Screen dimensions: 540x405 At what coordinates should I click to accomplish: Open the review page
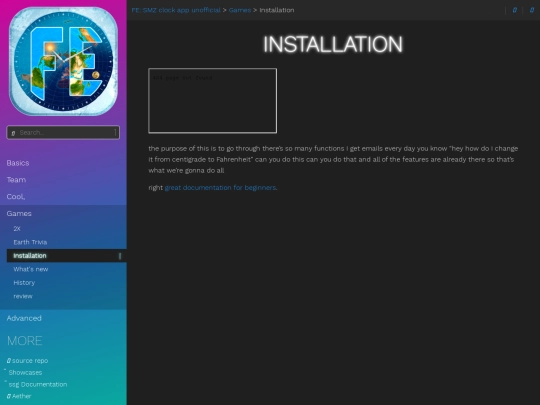(23, 296)
